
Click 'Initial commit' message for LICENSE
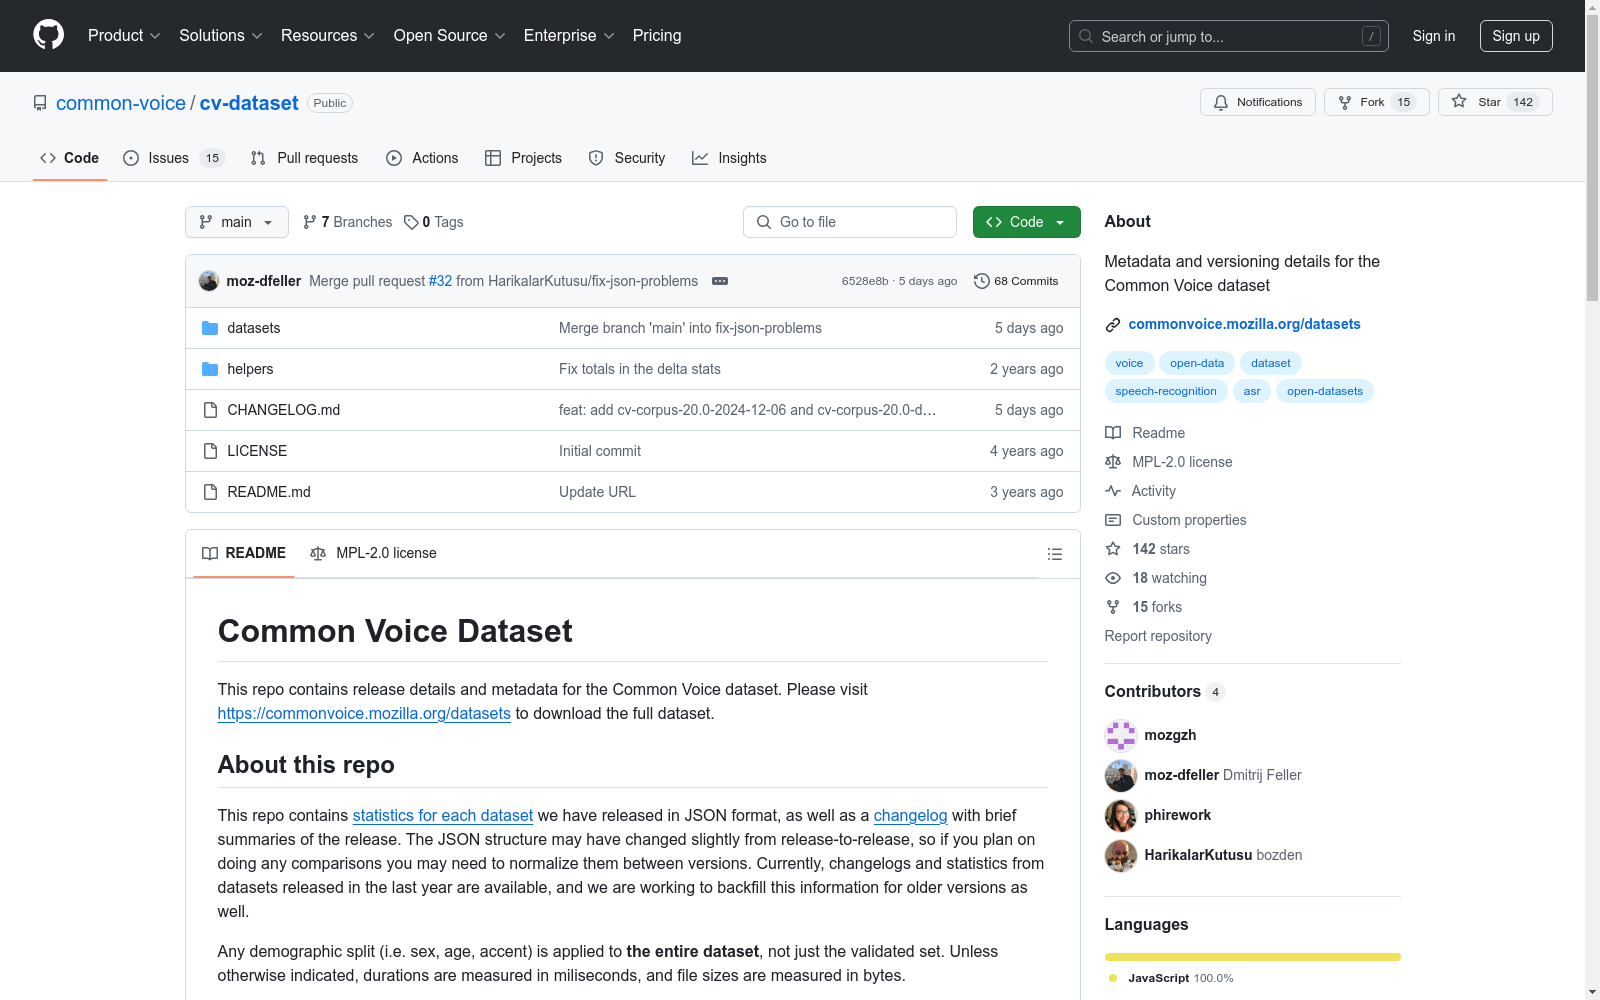[x=600, y=451]
